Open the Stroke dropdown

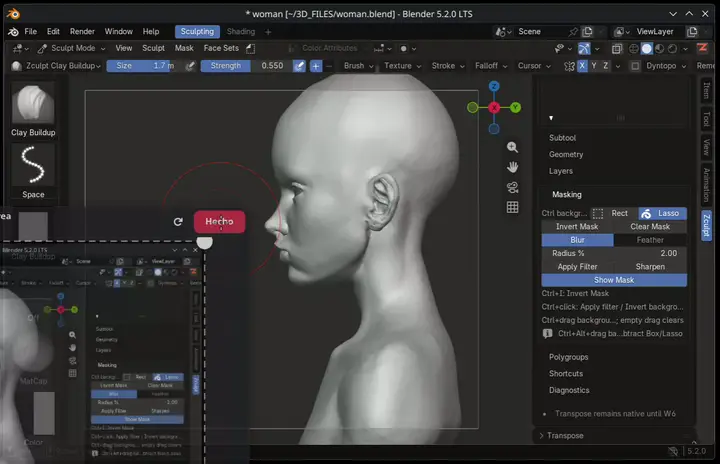[x=448, y=66]
